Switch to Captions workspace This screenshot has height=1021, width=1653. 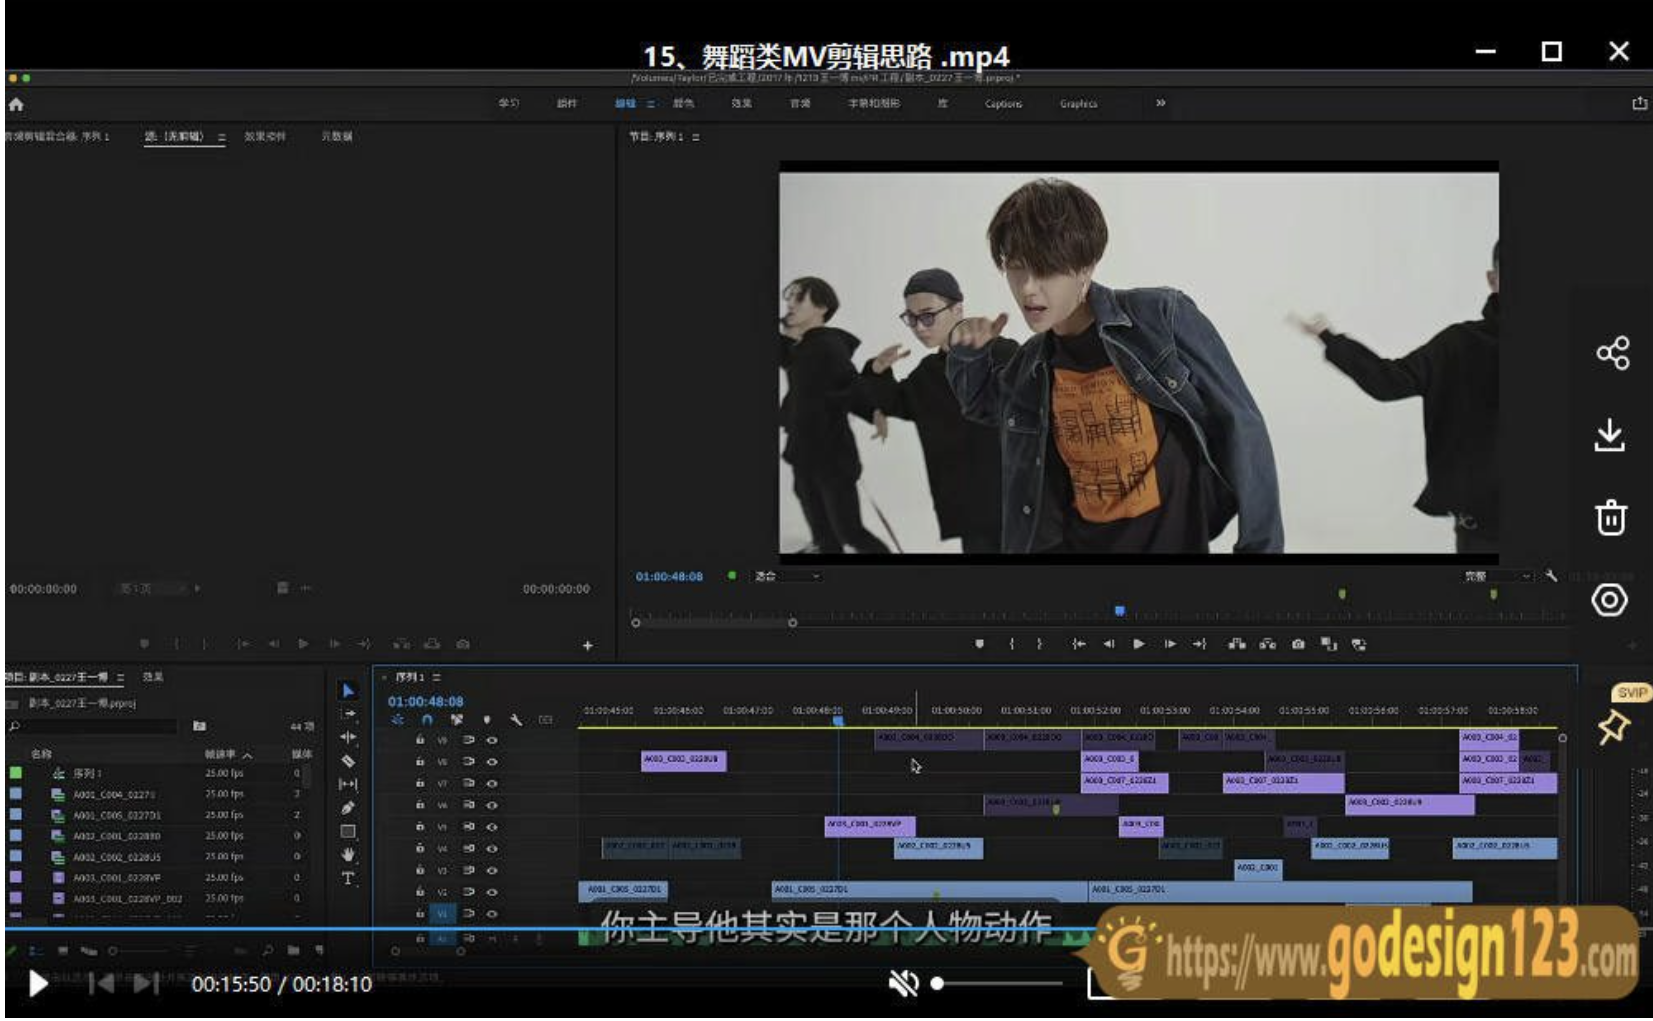point(1003,103)
